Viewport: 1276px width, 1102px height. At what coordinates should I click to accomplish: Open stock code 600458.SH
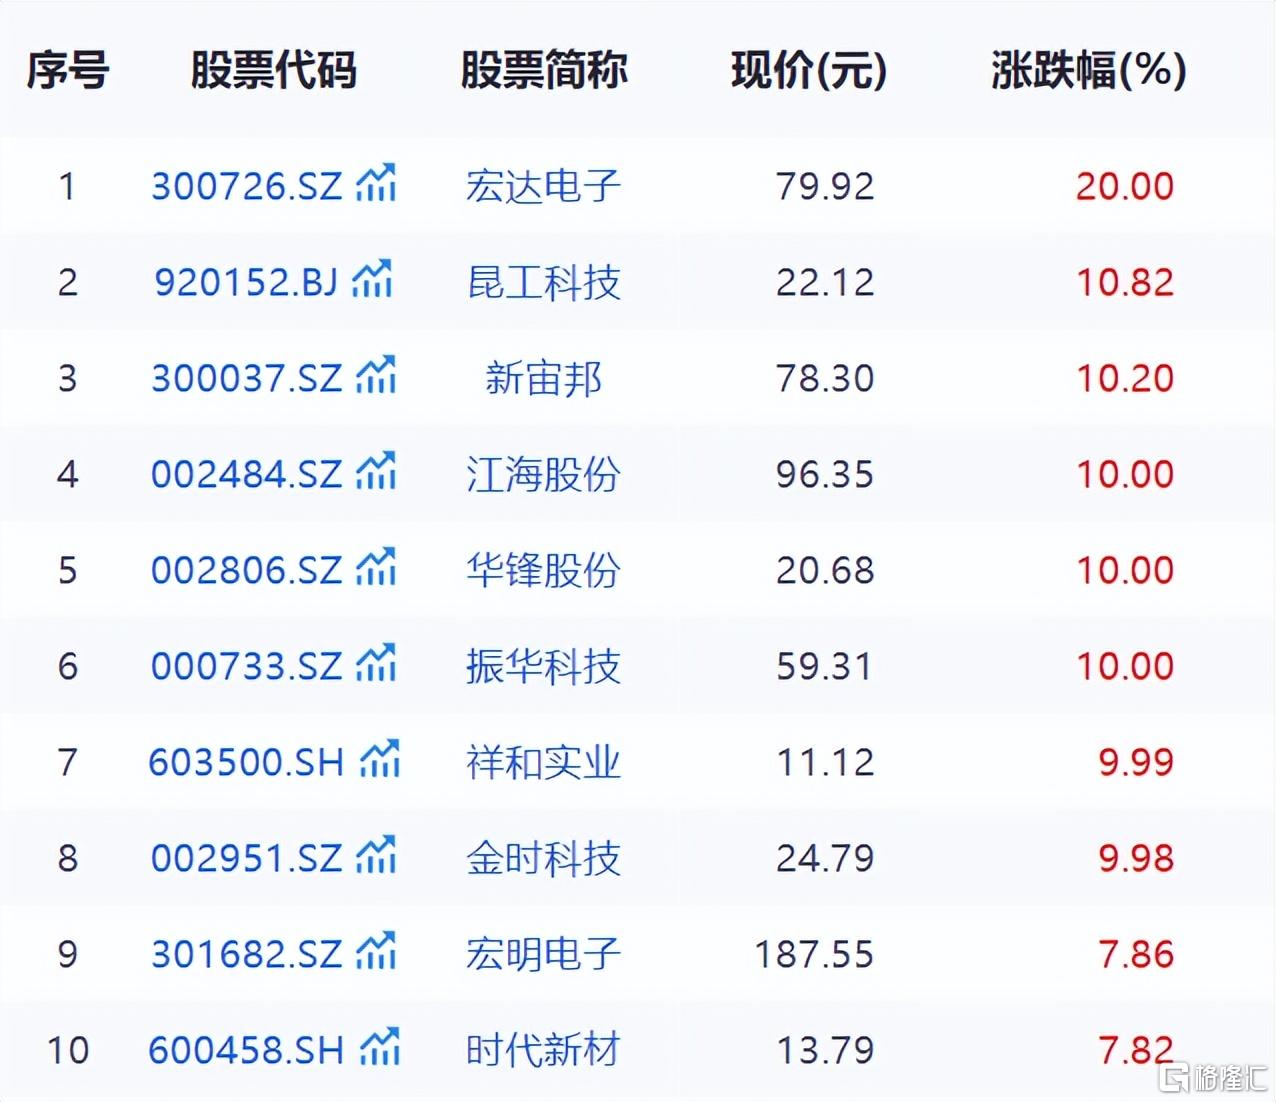coord(246,1050)
